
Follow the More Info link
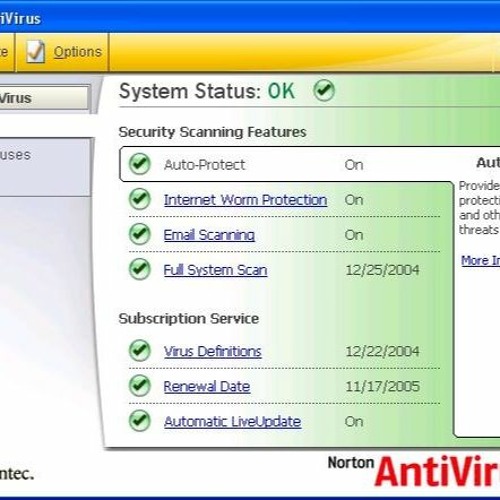click(480, 260)
